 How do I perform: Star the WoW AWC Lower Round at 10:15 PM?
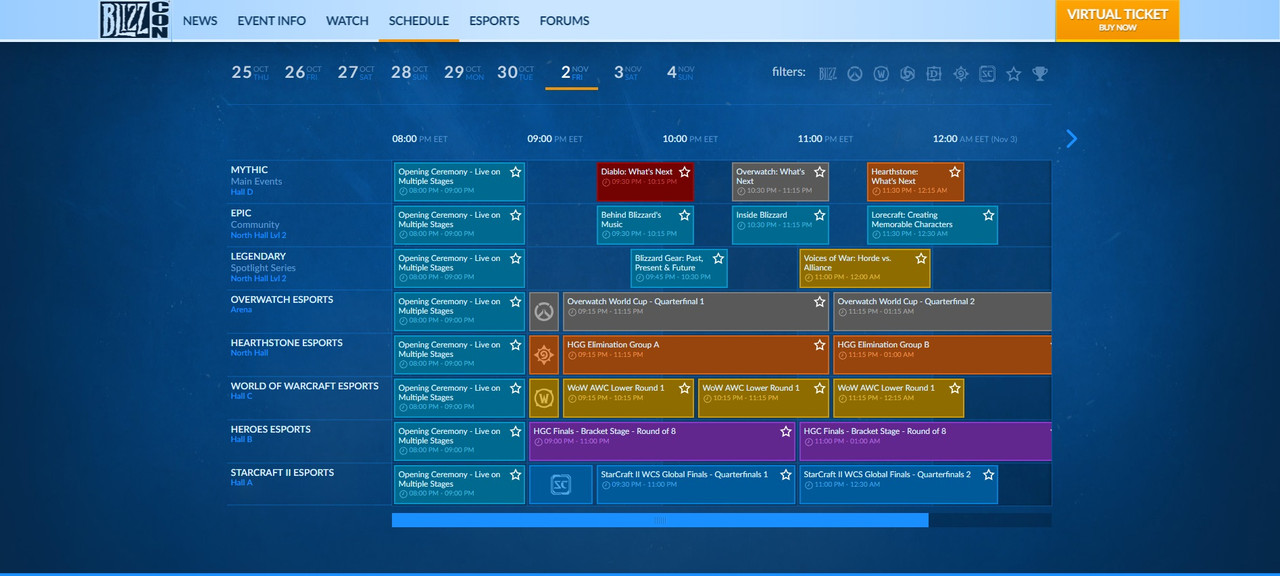click(819, 388)
